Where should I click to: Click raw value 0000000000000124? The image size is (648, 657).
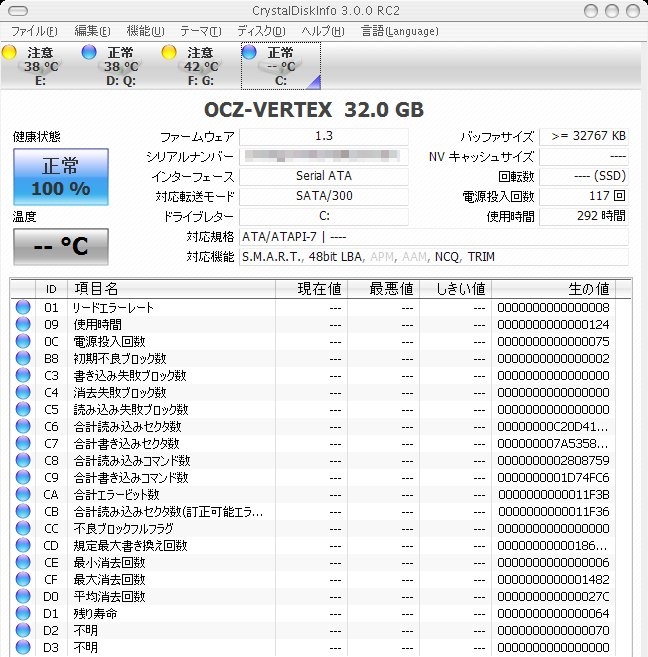point(553,325)
